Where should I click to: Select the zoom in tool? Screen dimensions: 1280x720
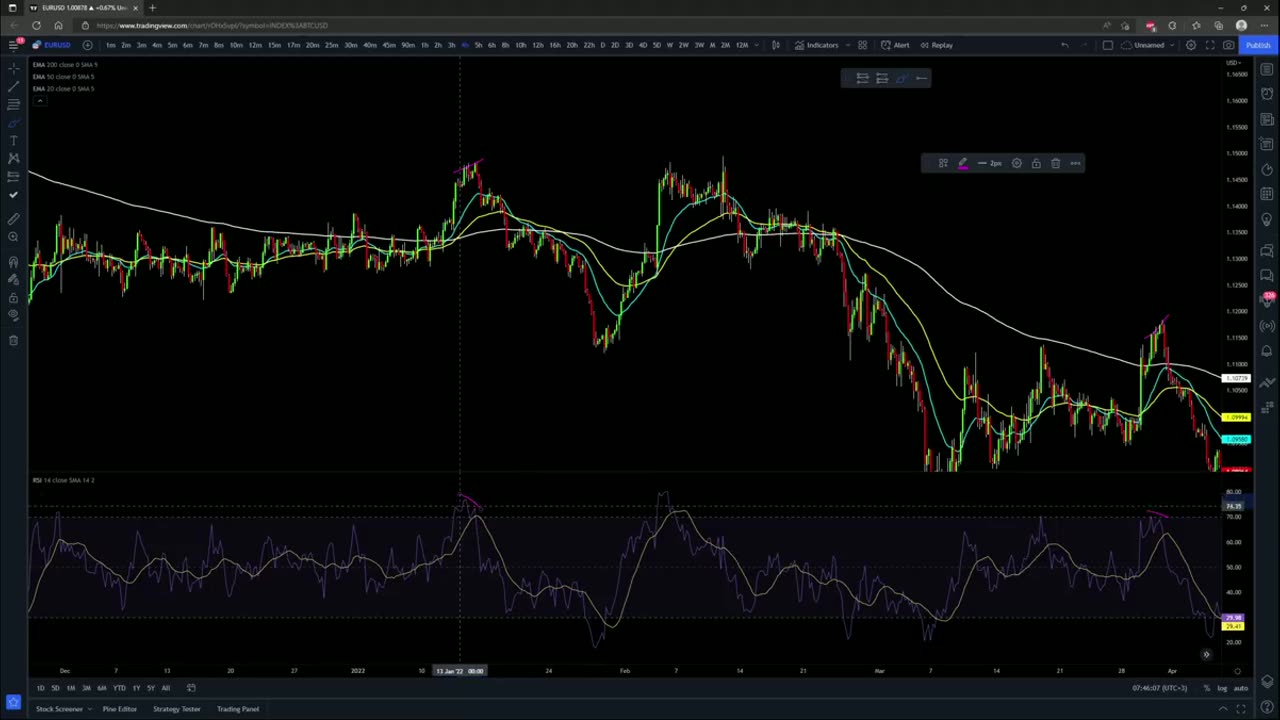coord(13,237)
